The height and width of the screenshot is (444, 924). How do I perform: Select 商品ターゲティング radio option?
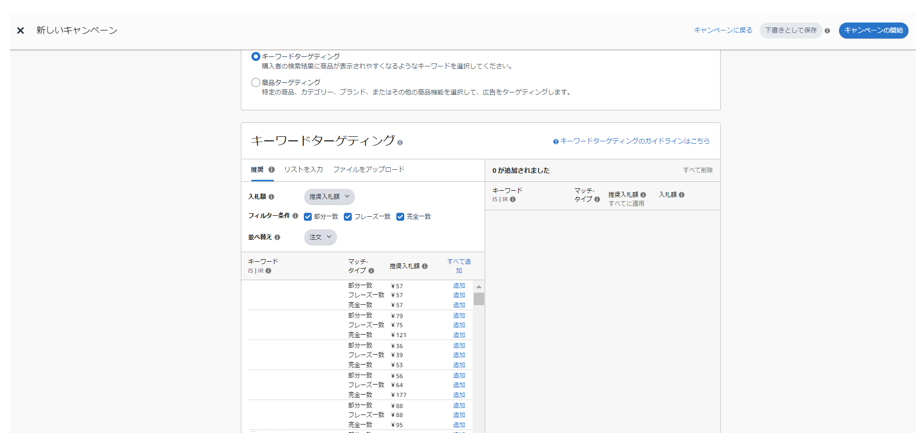256,83
